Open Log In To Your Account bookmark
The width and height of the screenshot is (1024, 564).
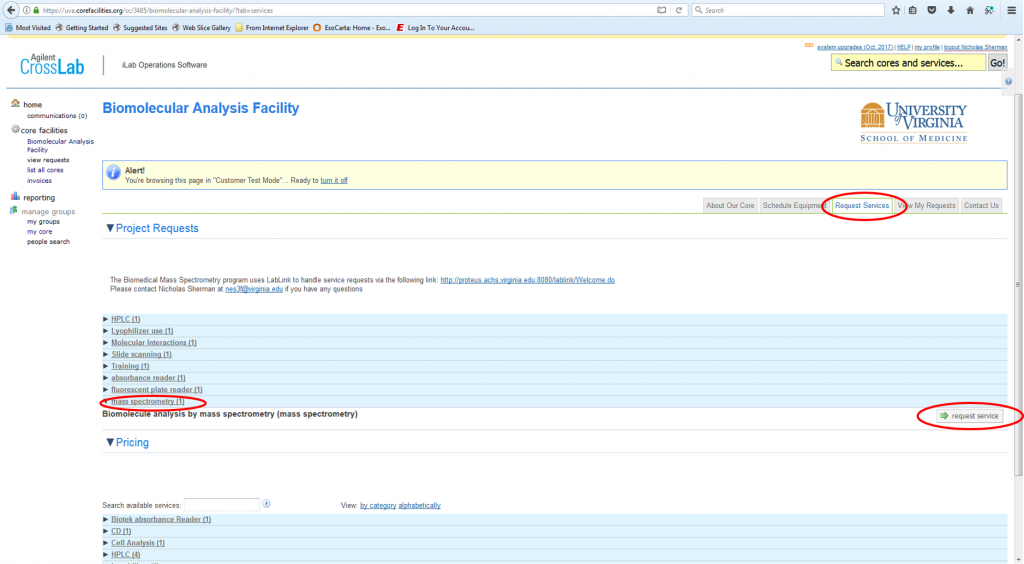click(435, 27)
